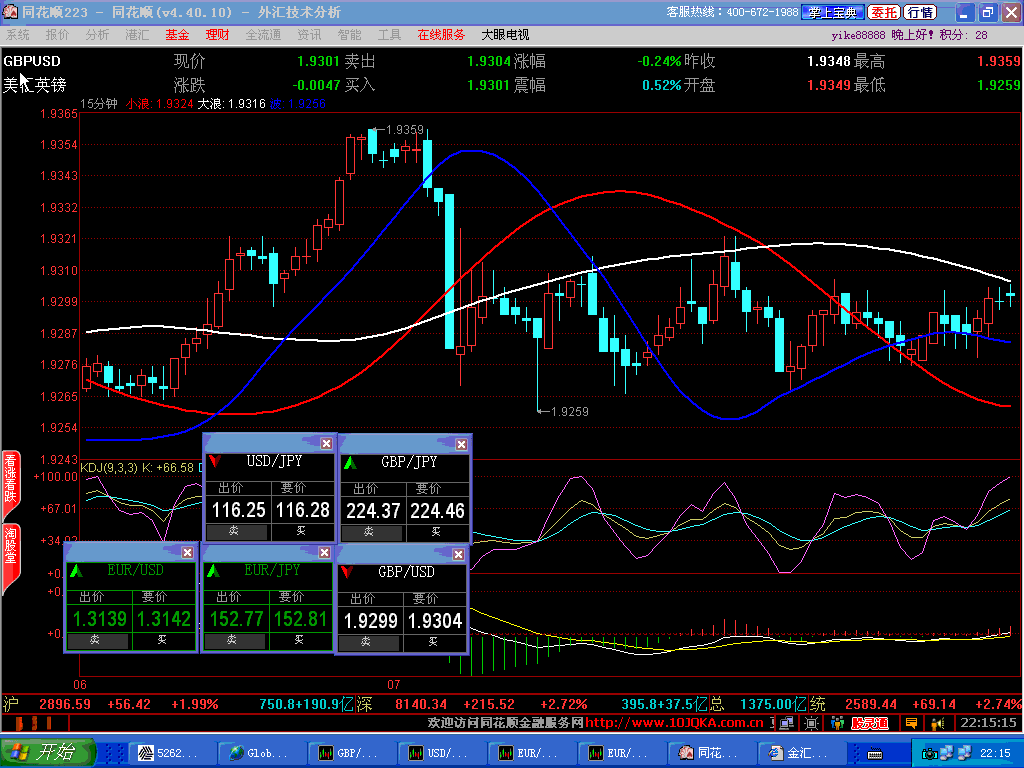1024x768 pixels.
Task: Click 卖 sell button in GBP/JPY panel
Action: 372,532
